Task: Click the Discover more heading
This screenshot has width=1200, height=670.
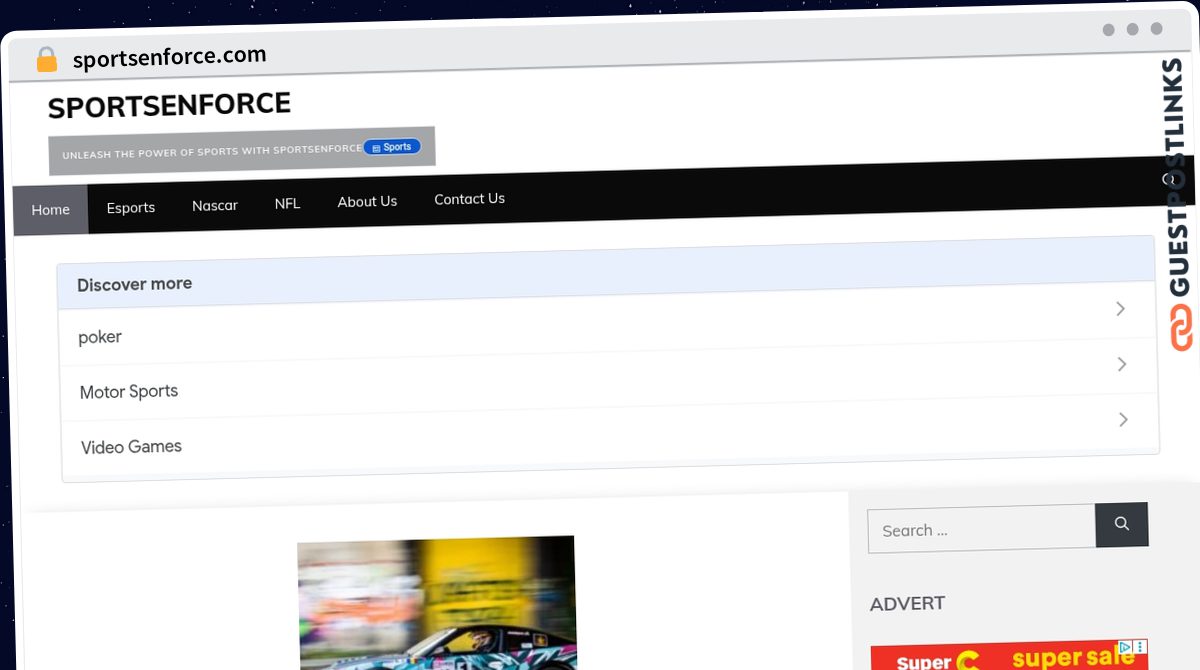Action: 134,284
